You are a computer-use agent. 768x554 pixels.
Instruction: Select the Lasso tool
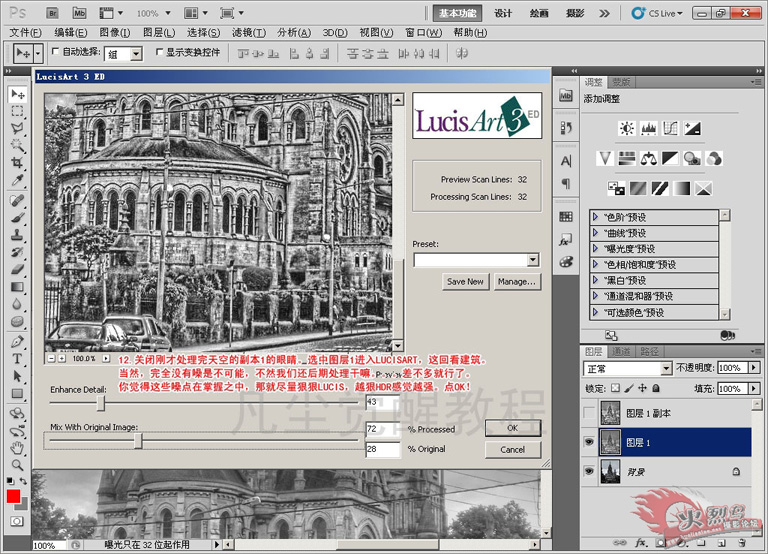tap(18, 128)
